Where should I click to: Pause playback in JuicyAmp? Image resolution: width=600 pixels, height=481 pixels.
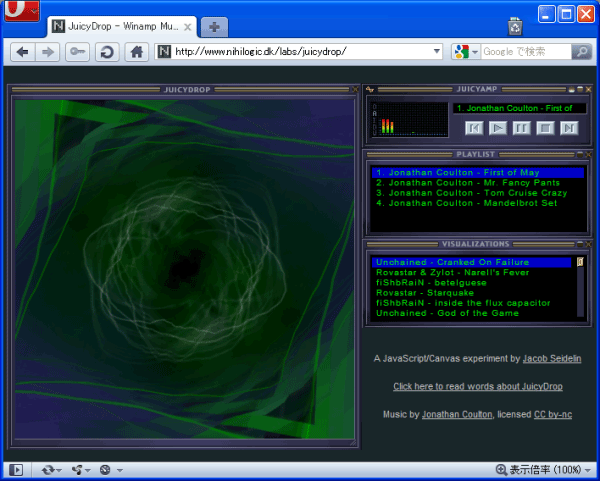click(x=522, y=128)
